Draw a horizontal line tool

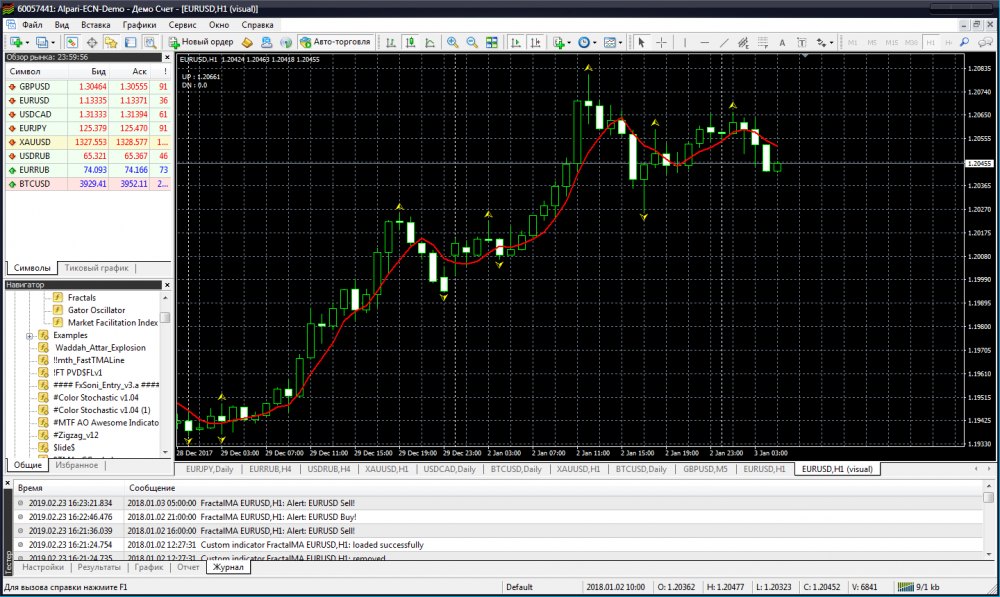pos(705,42)
